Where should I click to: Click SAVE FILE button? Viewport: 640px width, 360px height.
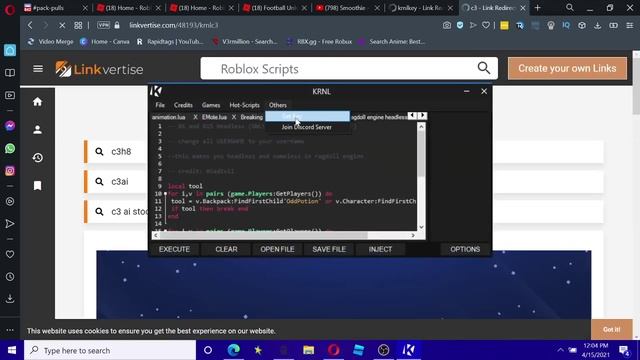pos(329,249)
